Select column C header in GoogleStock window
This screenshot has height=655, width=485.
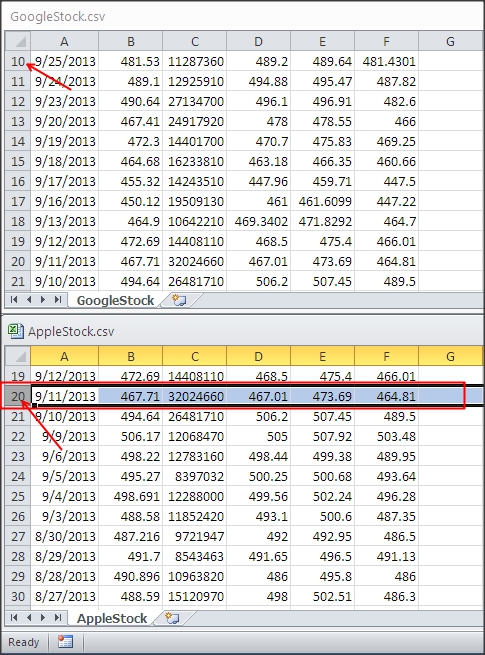(195, 41)
